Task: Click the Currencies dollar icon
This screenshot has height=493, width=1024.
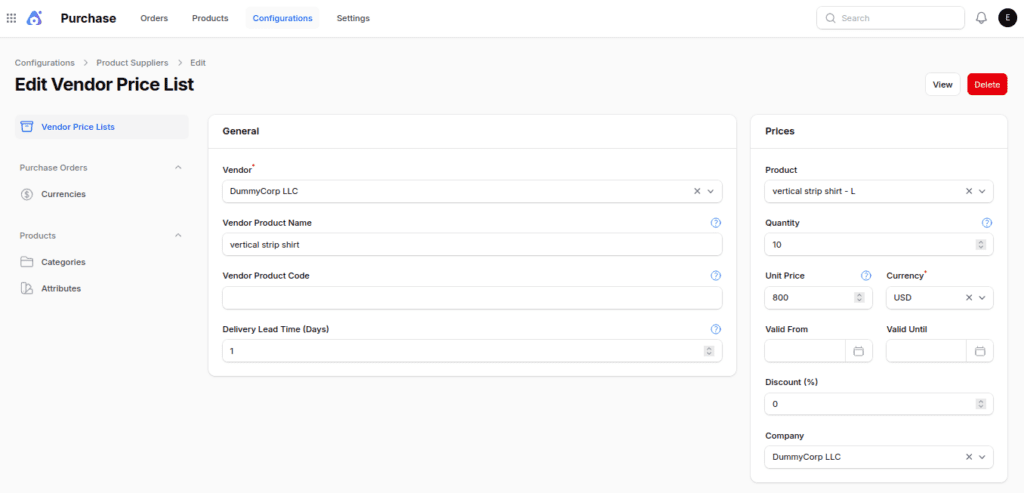Action: (x=27, y=194)
